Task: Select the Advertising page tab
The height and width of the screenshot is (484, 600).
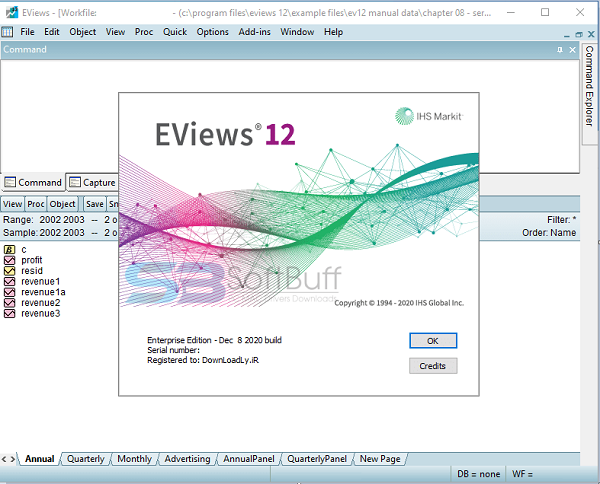Action: click(188, 459)
